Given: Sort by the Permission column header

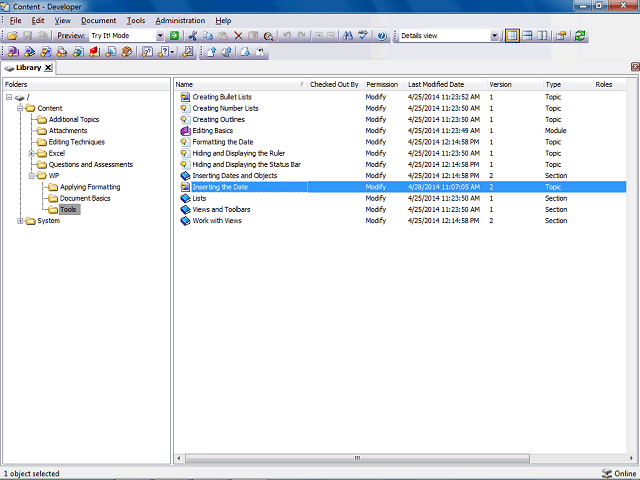Looking at the screenshot, I should (x=385, y=84).
